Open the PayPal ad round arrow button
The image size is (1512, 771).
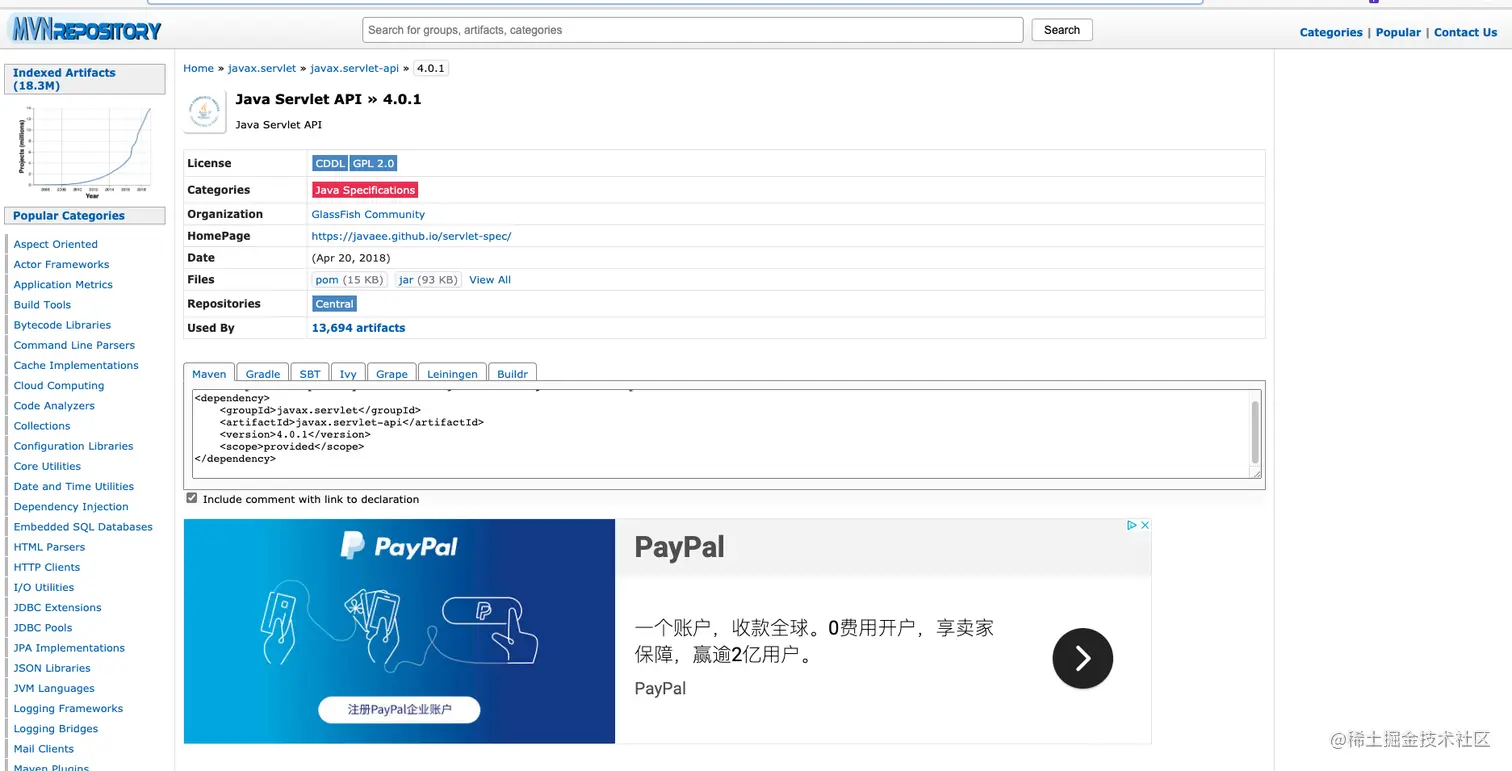point(1082,658)
